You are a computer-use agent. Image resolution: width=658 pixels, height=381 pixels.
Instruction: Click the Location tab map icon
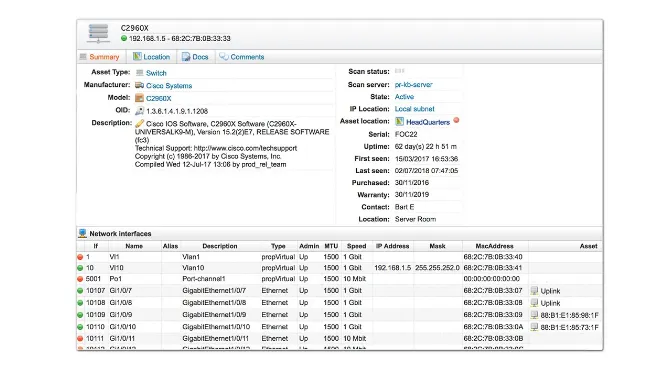tap(137, 56)
